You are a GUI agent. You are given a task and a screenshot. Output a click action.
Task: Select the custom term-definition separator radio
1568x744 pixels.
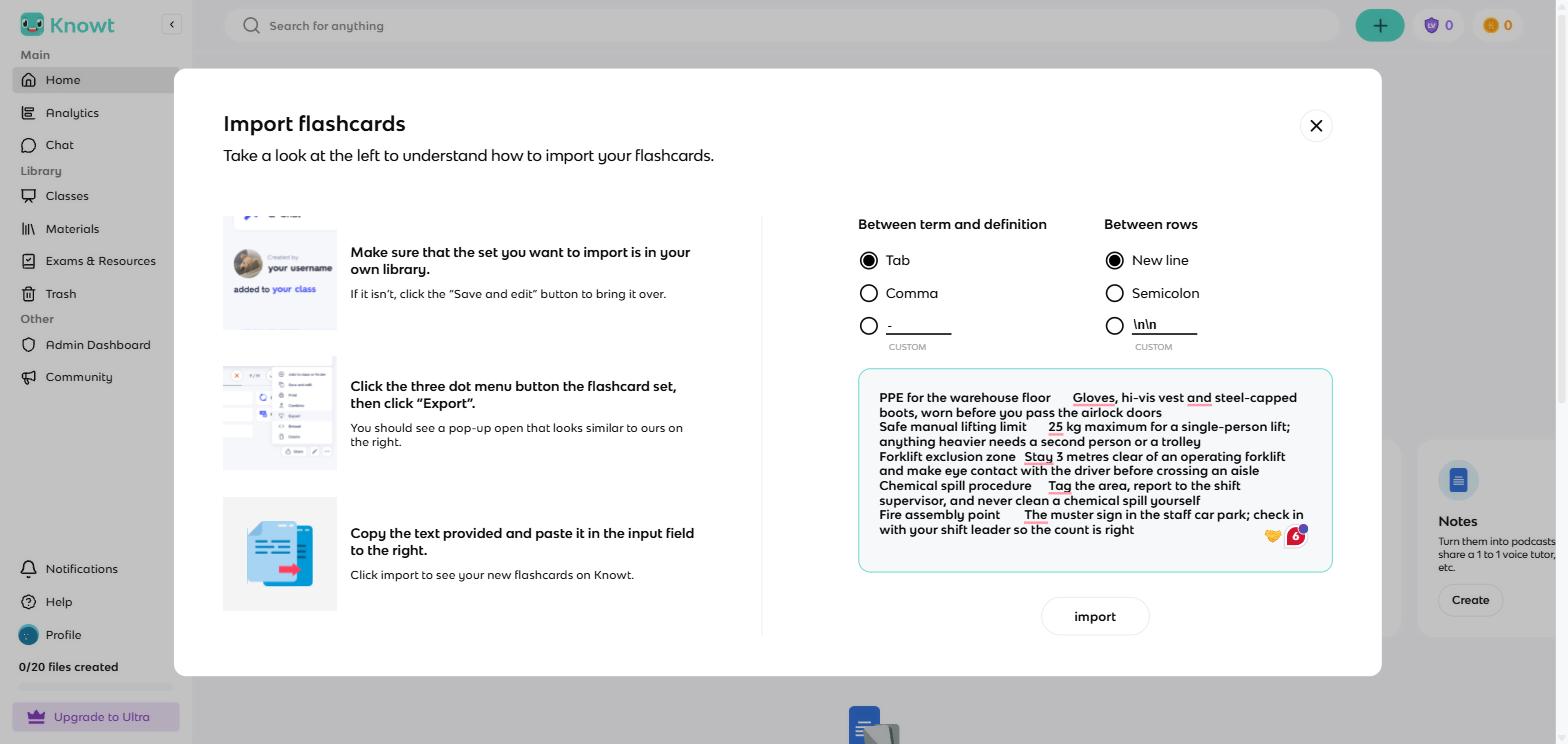(869, 326)
